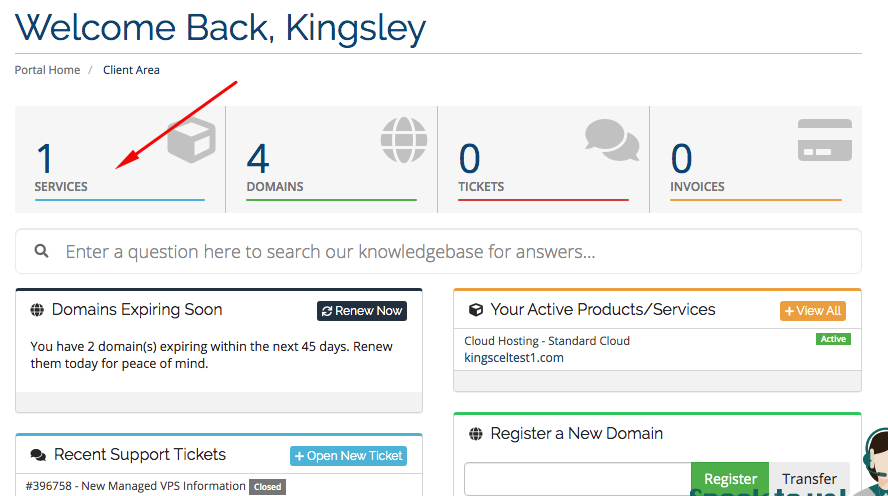The width and height of the screenshot is (888, 496).
Task: Click the globe icon beside Domains Expiring Soon
Action: click(x=38, y=310)
